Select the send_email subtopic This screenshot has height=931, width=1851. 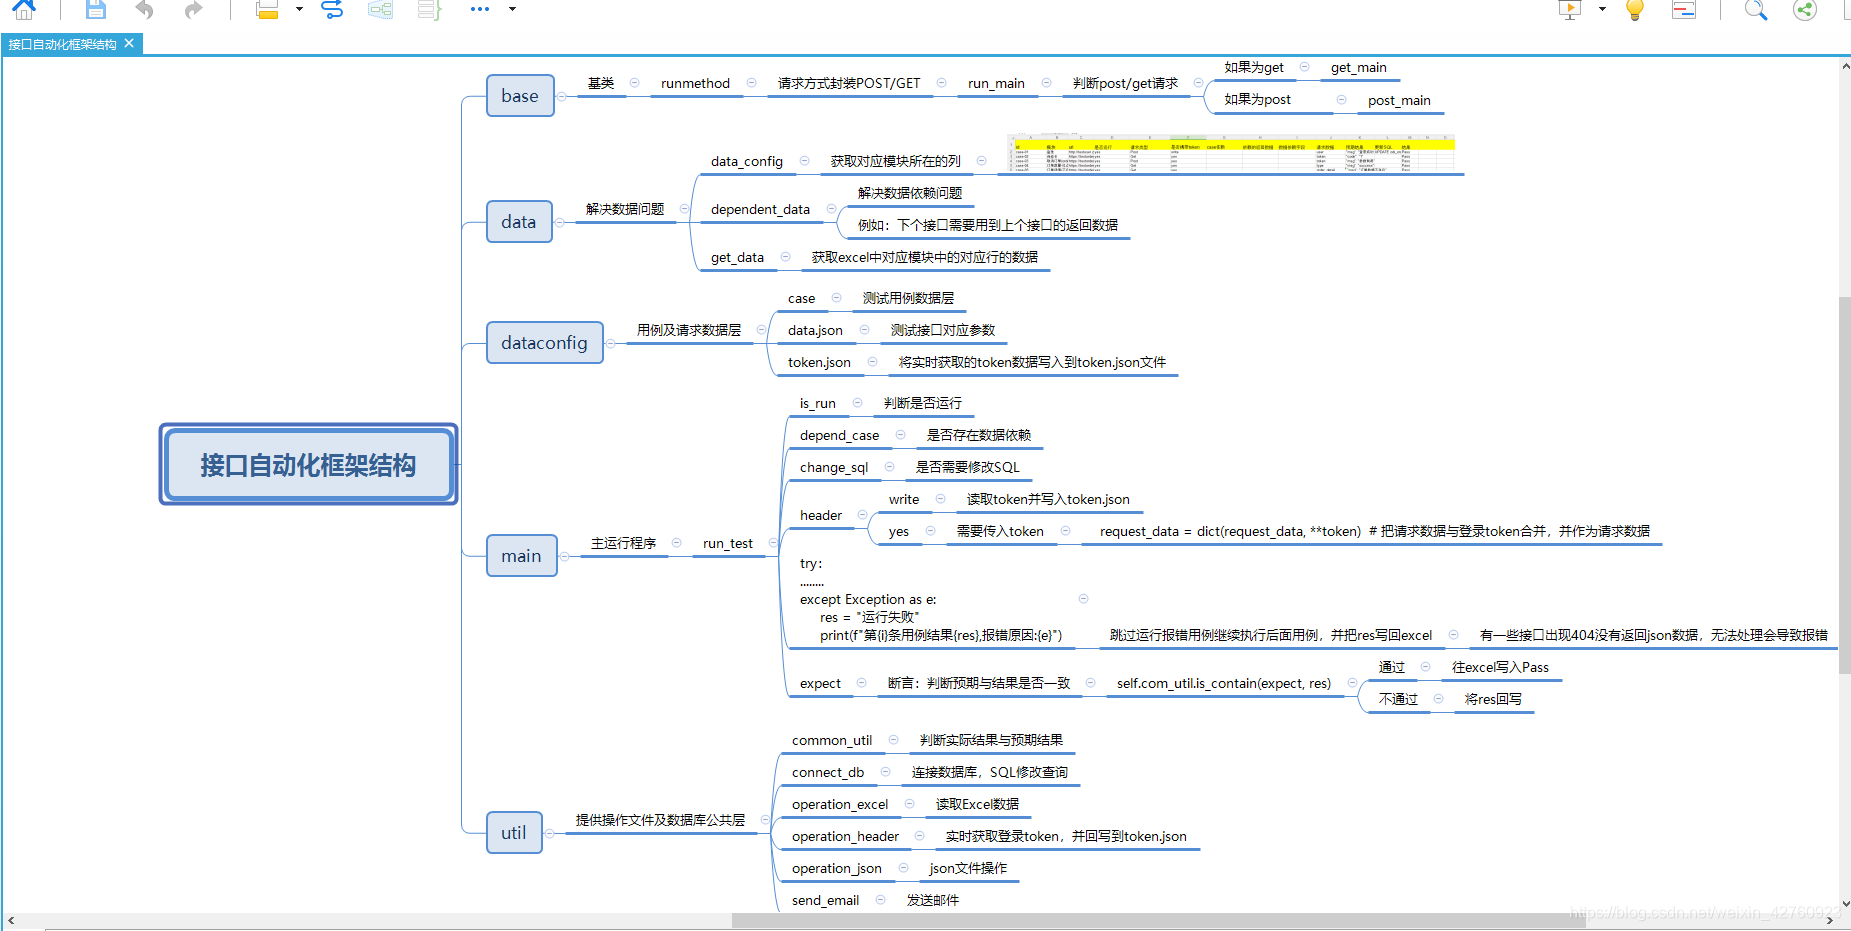coord(825,900)
